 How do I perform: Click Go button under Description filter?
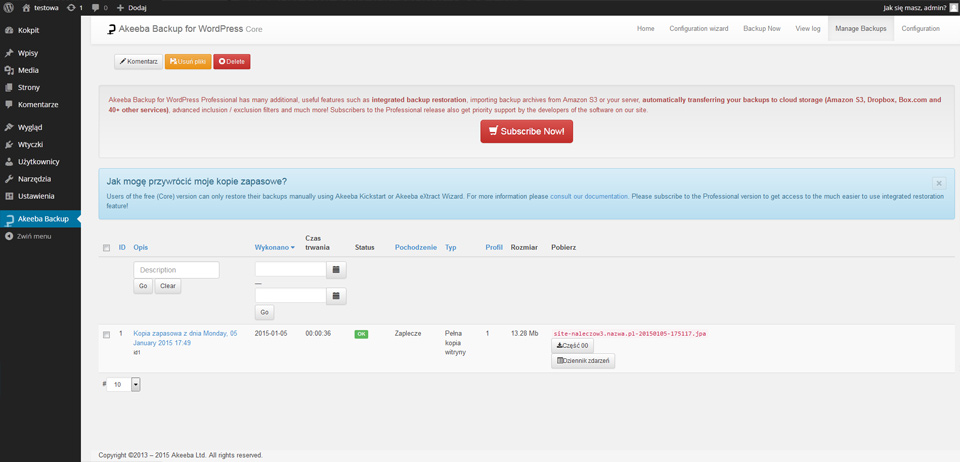(143, 286)
